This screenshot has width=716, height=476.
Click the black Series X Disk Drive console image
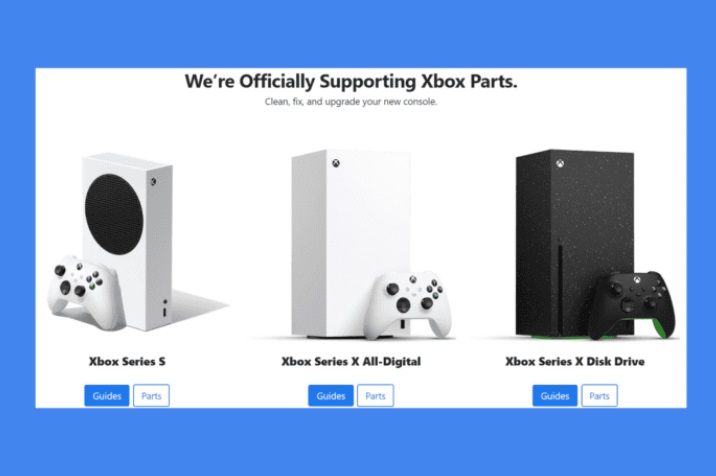(574, 243)
